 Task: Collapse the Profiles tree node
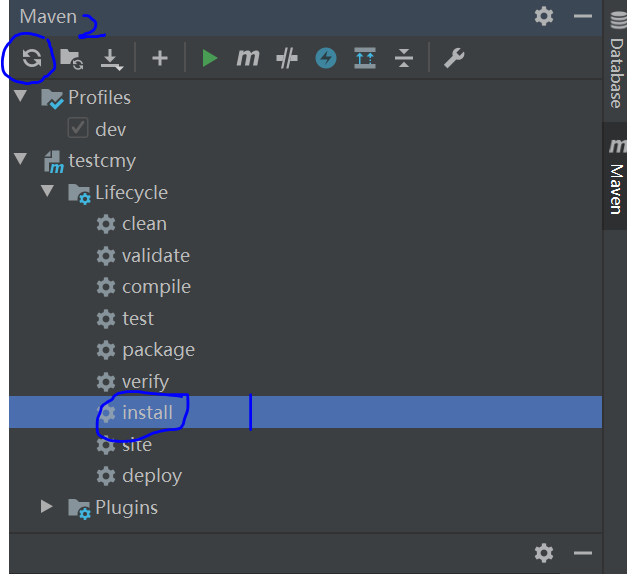click(x=20, y=96)
